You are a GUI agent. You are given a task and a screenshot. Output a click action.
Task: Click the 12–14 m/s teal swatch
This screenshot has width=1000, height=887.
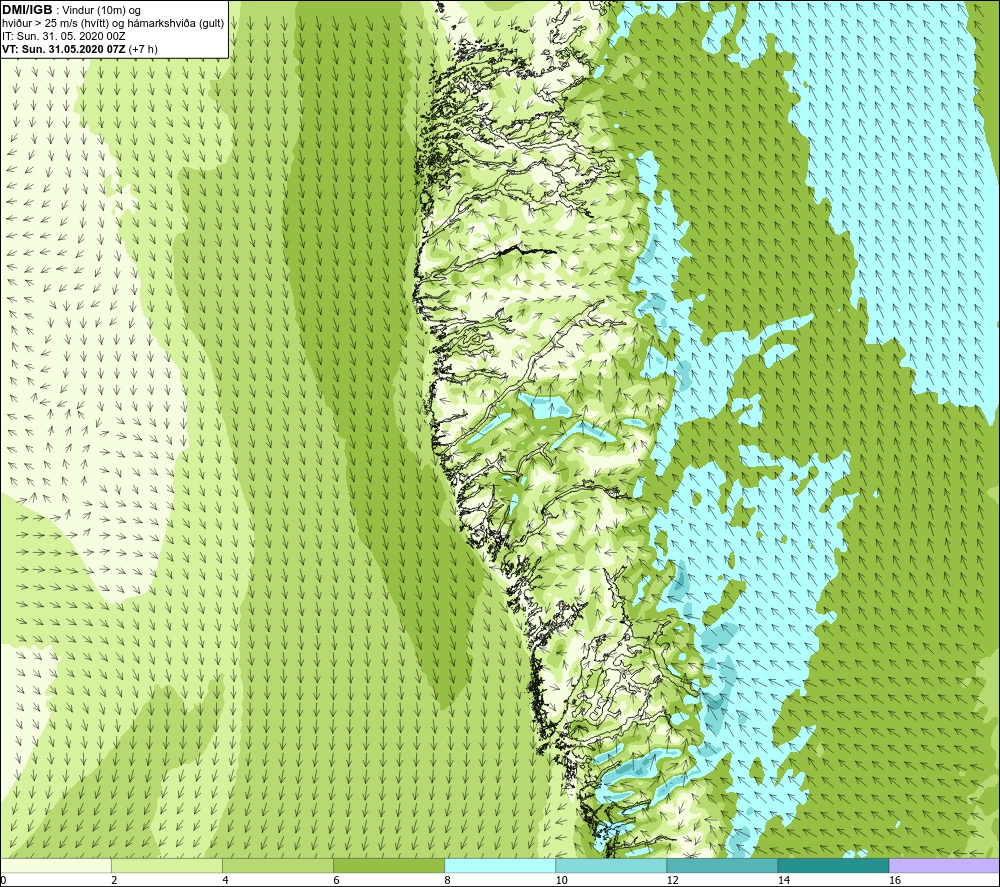(722, 865)
